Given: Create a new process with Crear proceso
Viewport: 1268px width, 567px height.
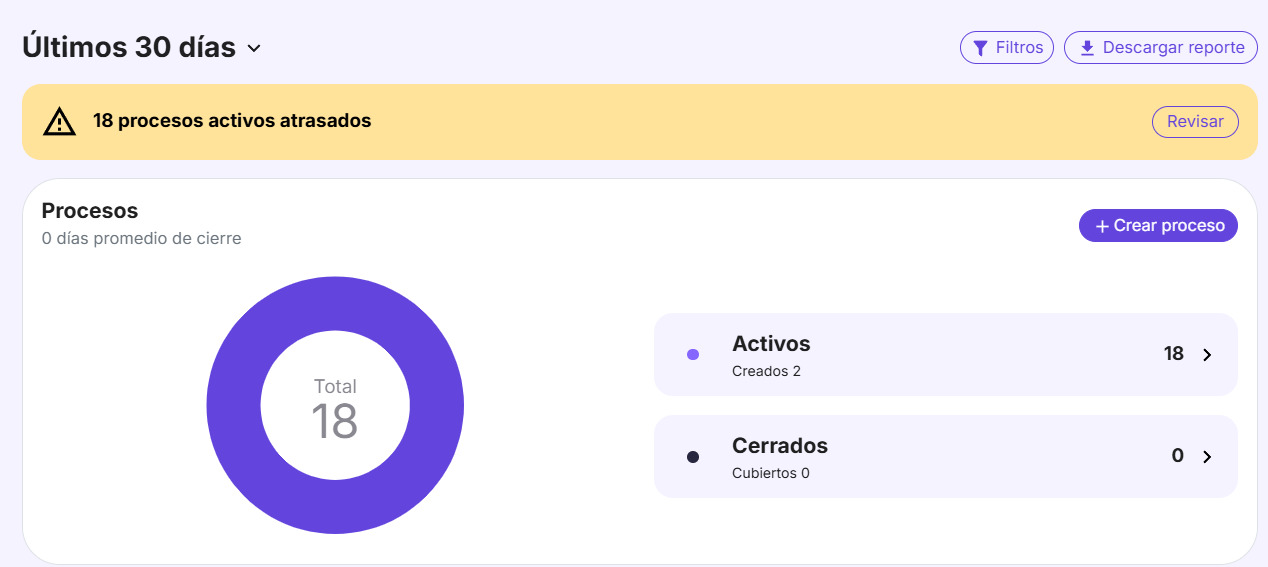Looking at the screenshot, I should click(1158, 226).
